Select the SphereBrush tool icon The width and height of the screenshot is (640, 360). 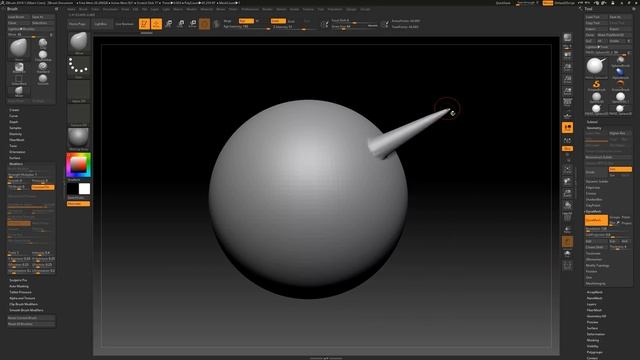click(620, 61)
